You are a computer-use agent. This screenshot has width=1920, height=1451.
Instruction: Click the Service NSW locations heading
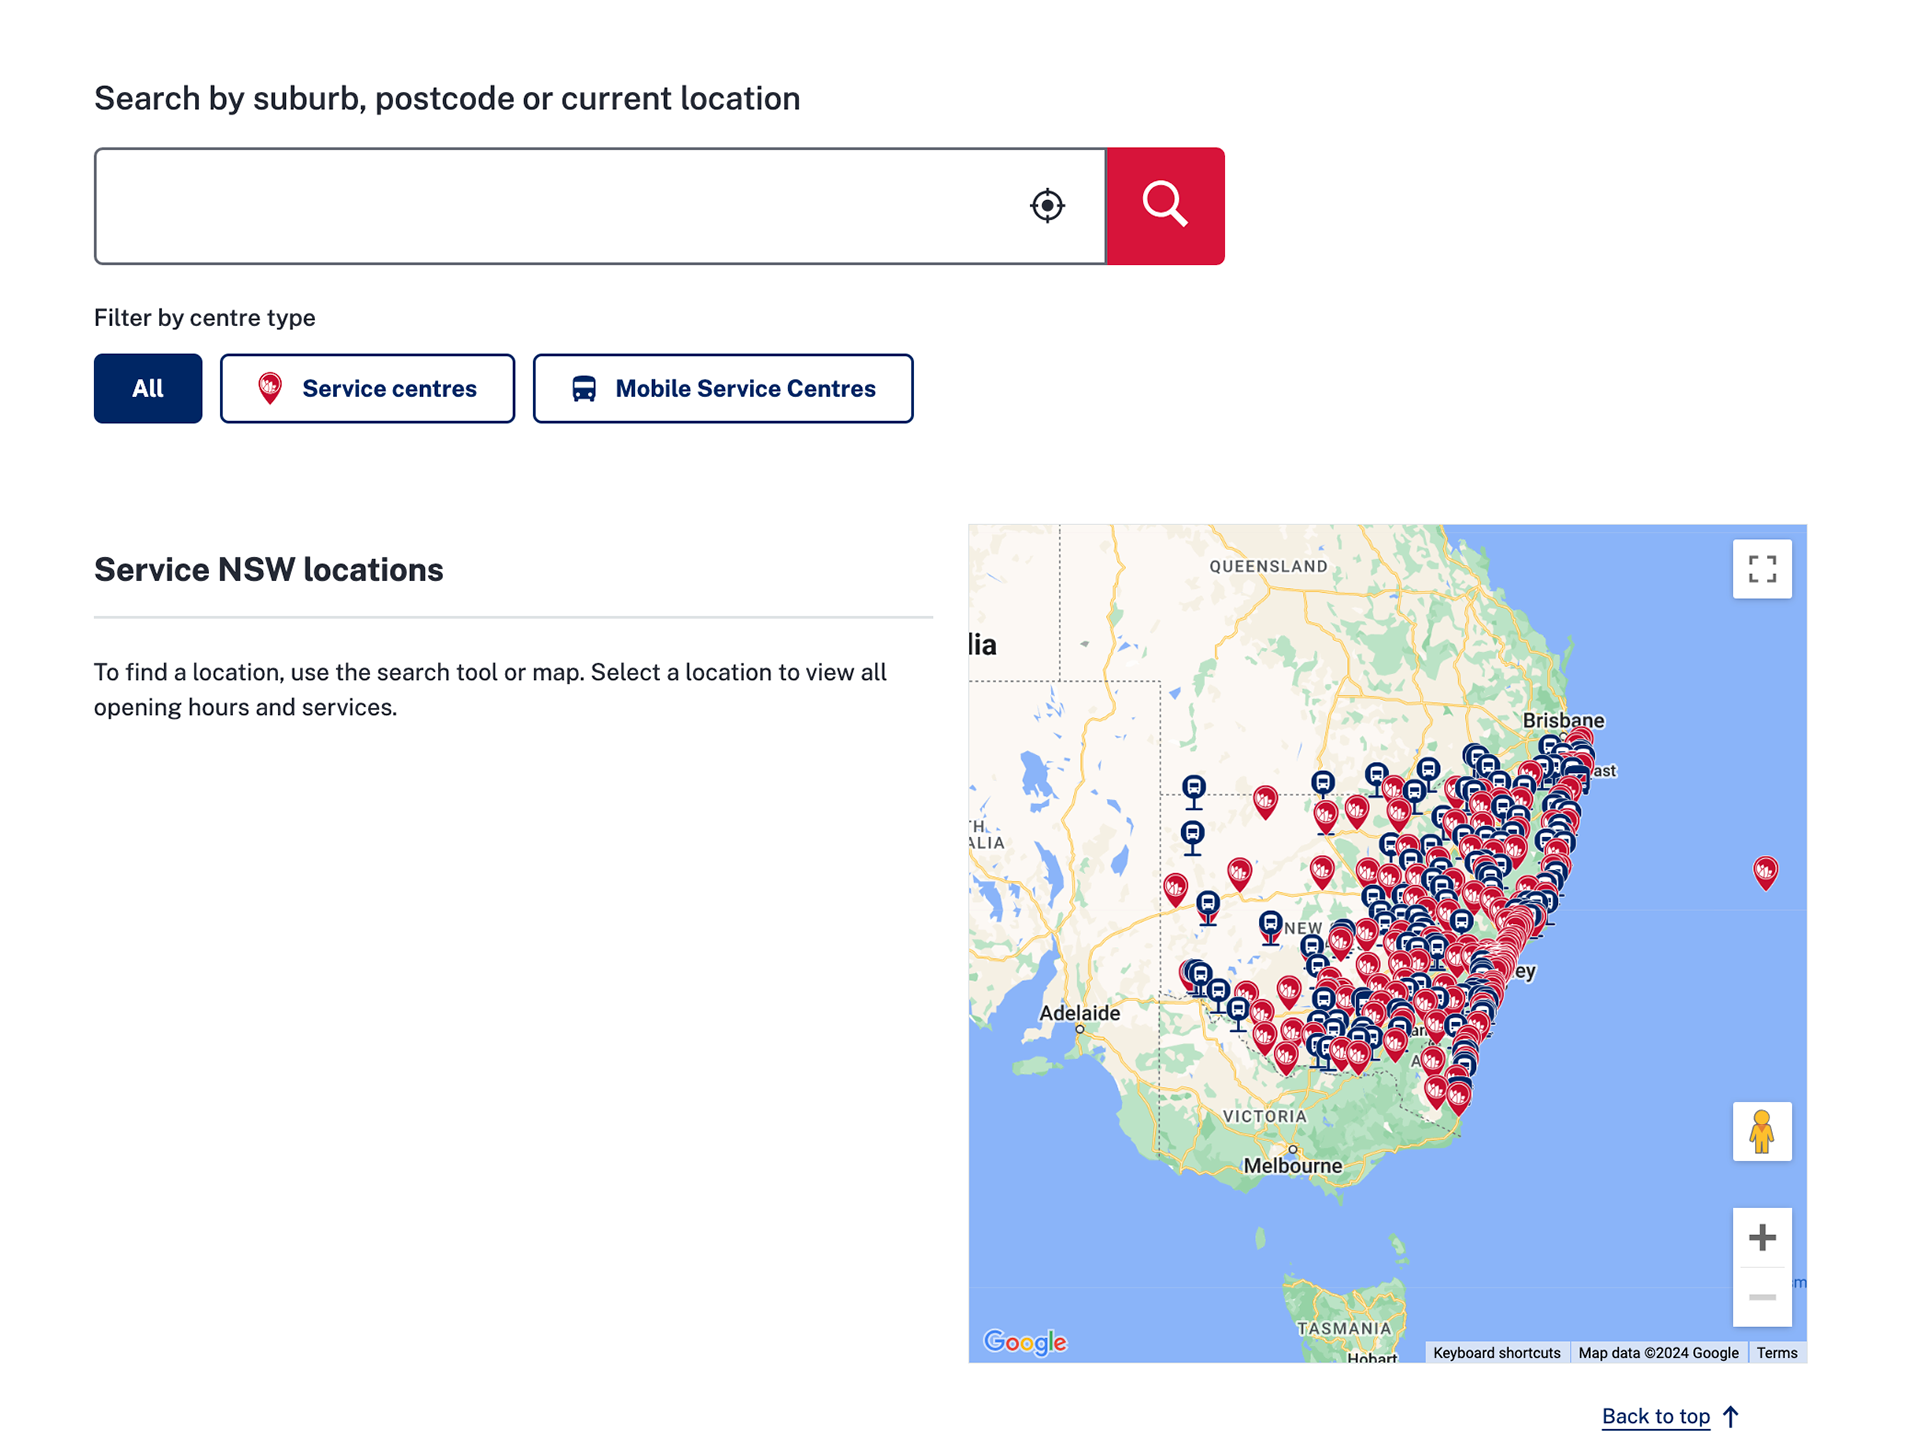point(268,570)
